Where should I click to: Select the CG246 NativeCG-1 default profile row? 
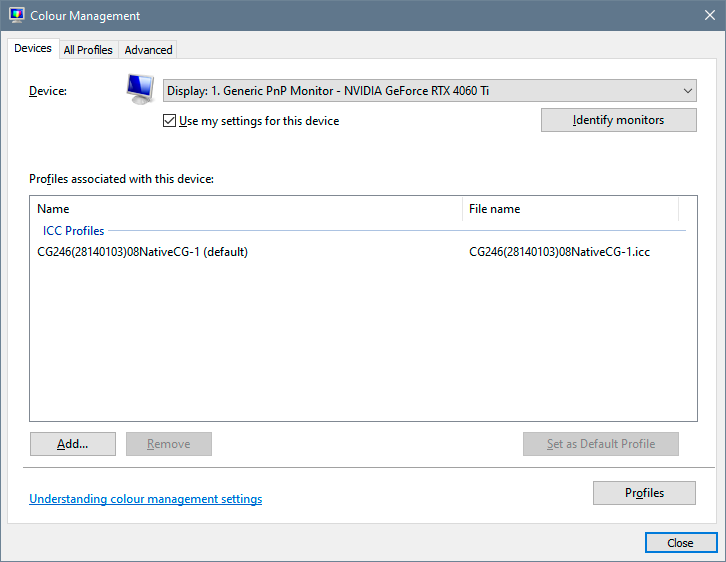point(142,252)
